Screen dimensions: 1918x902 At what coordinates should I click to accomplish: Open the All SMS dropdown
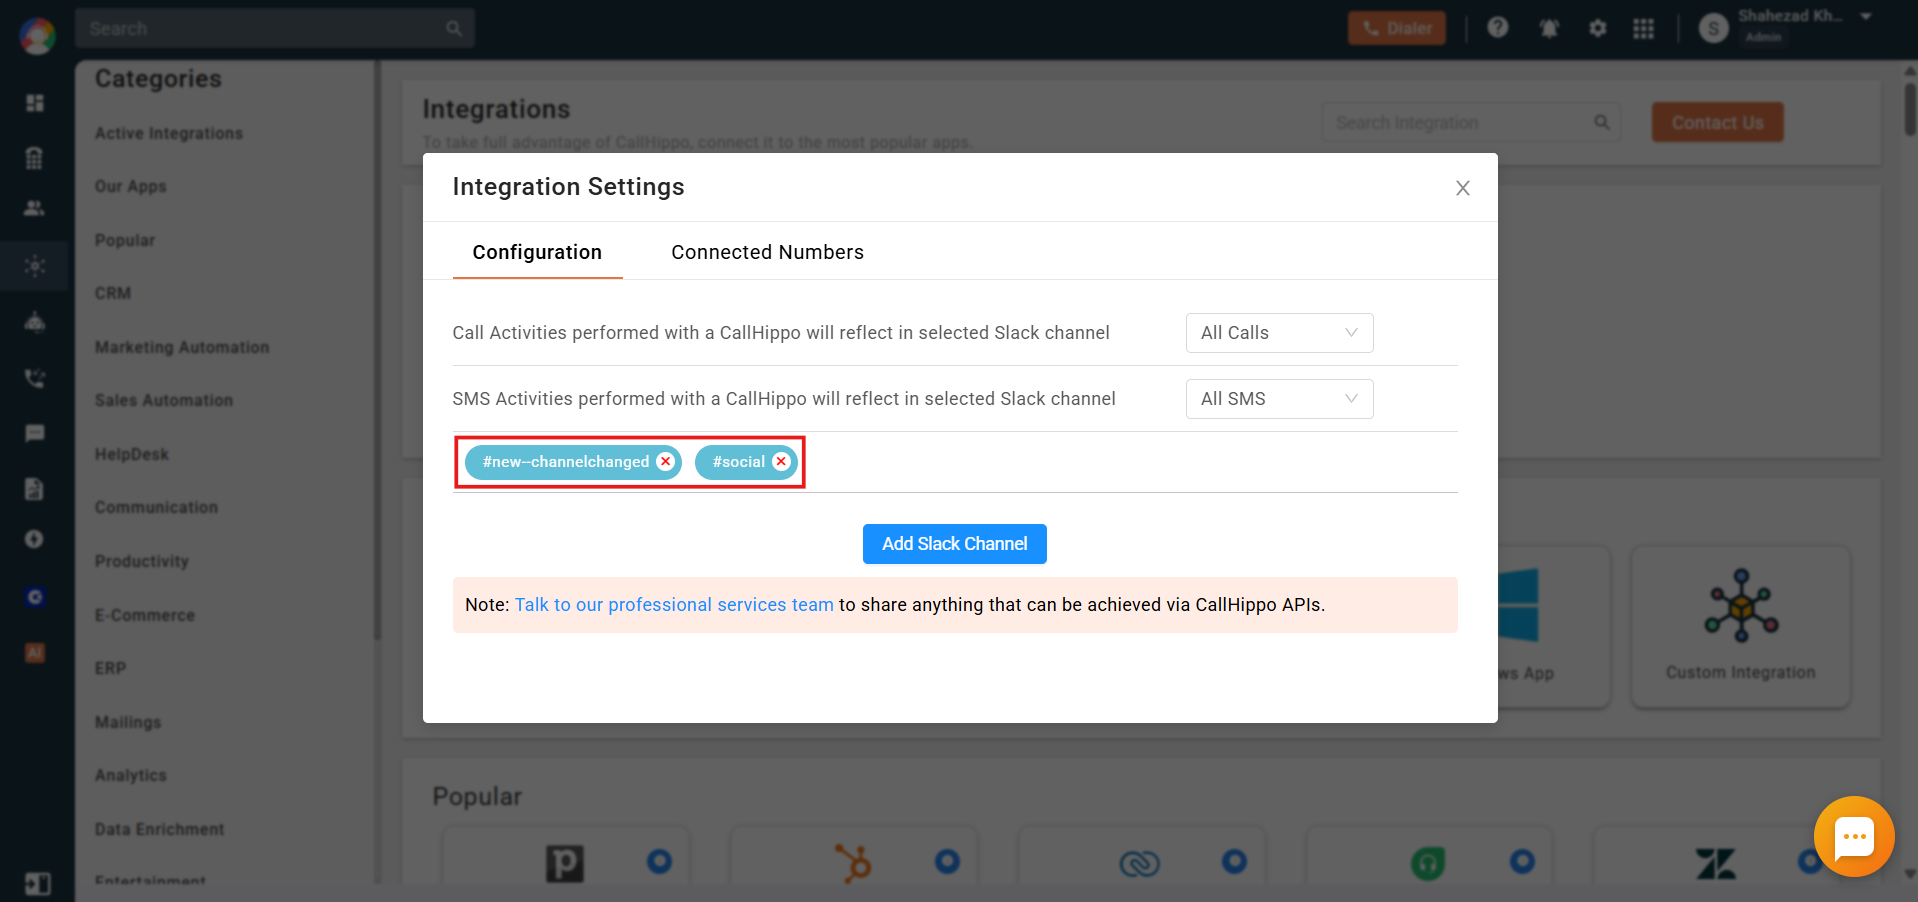click(x=1279, y=399)
